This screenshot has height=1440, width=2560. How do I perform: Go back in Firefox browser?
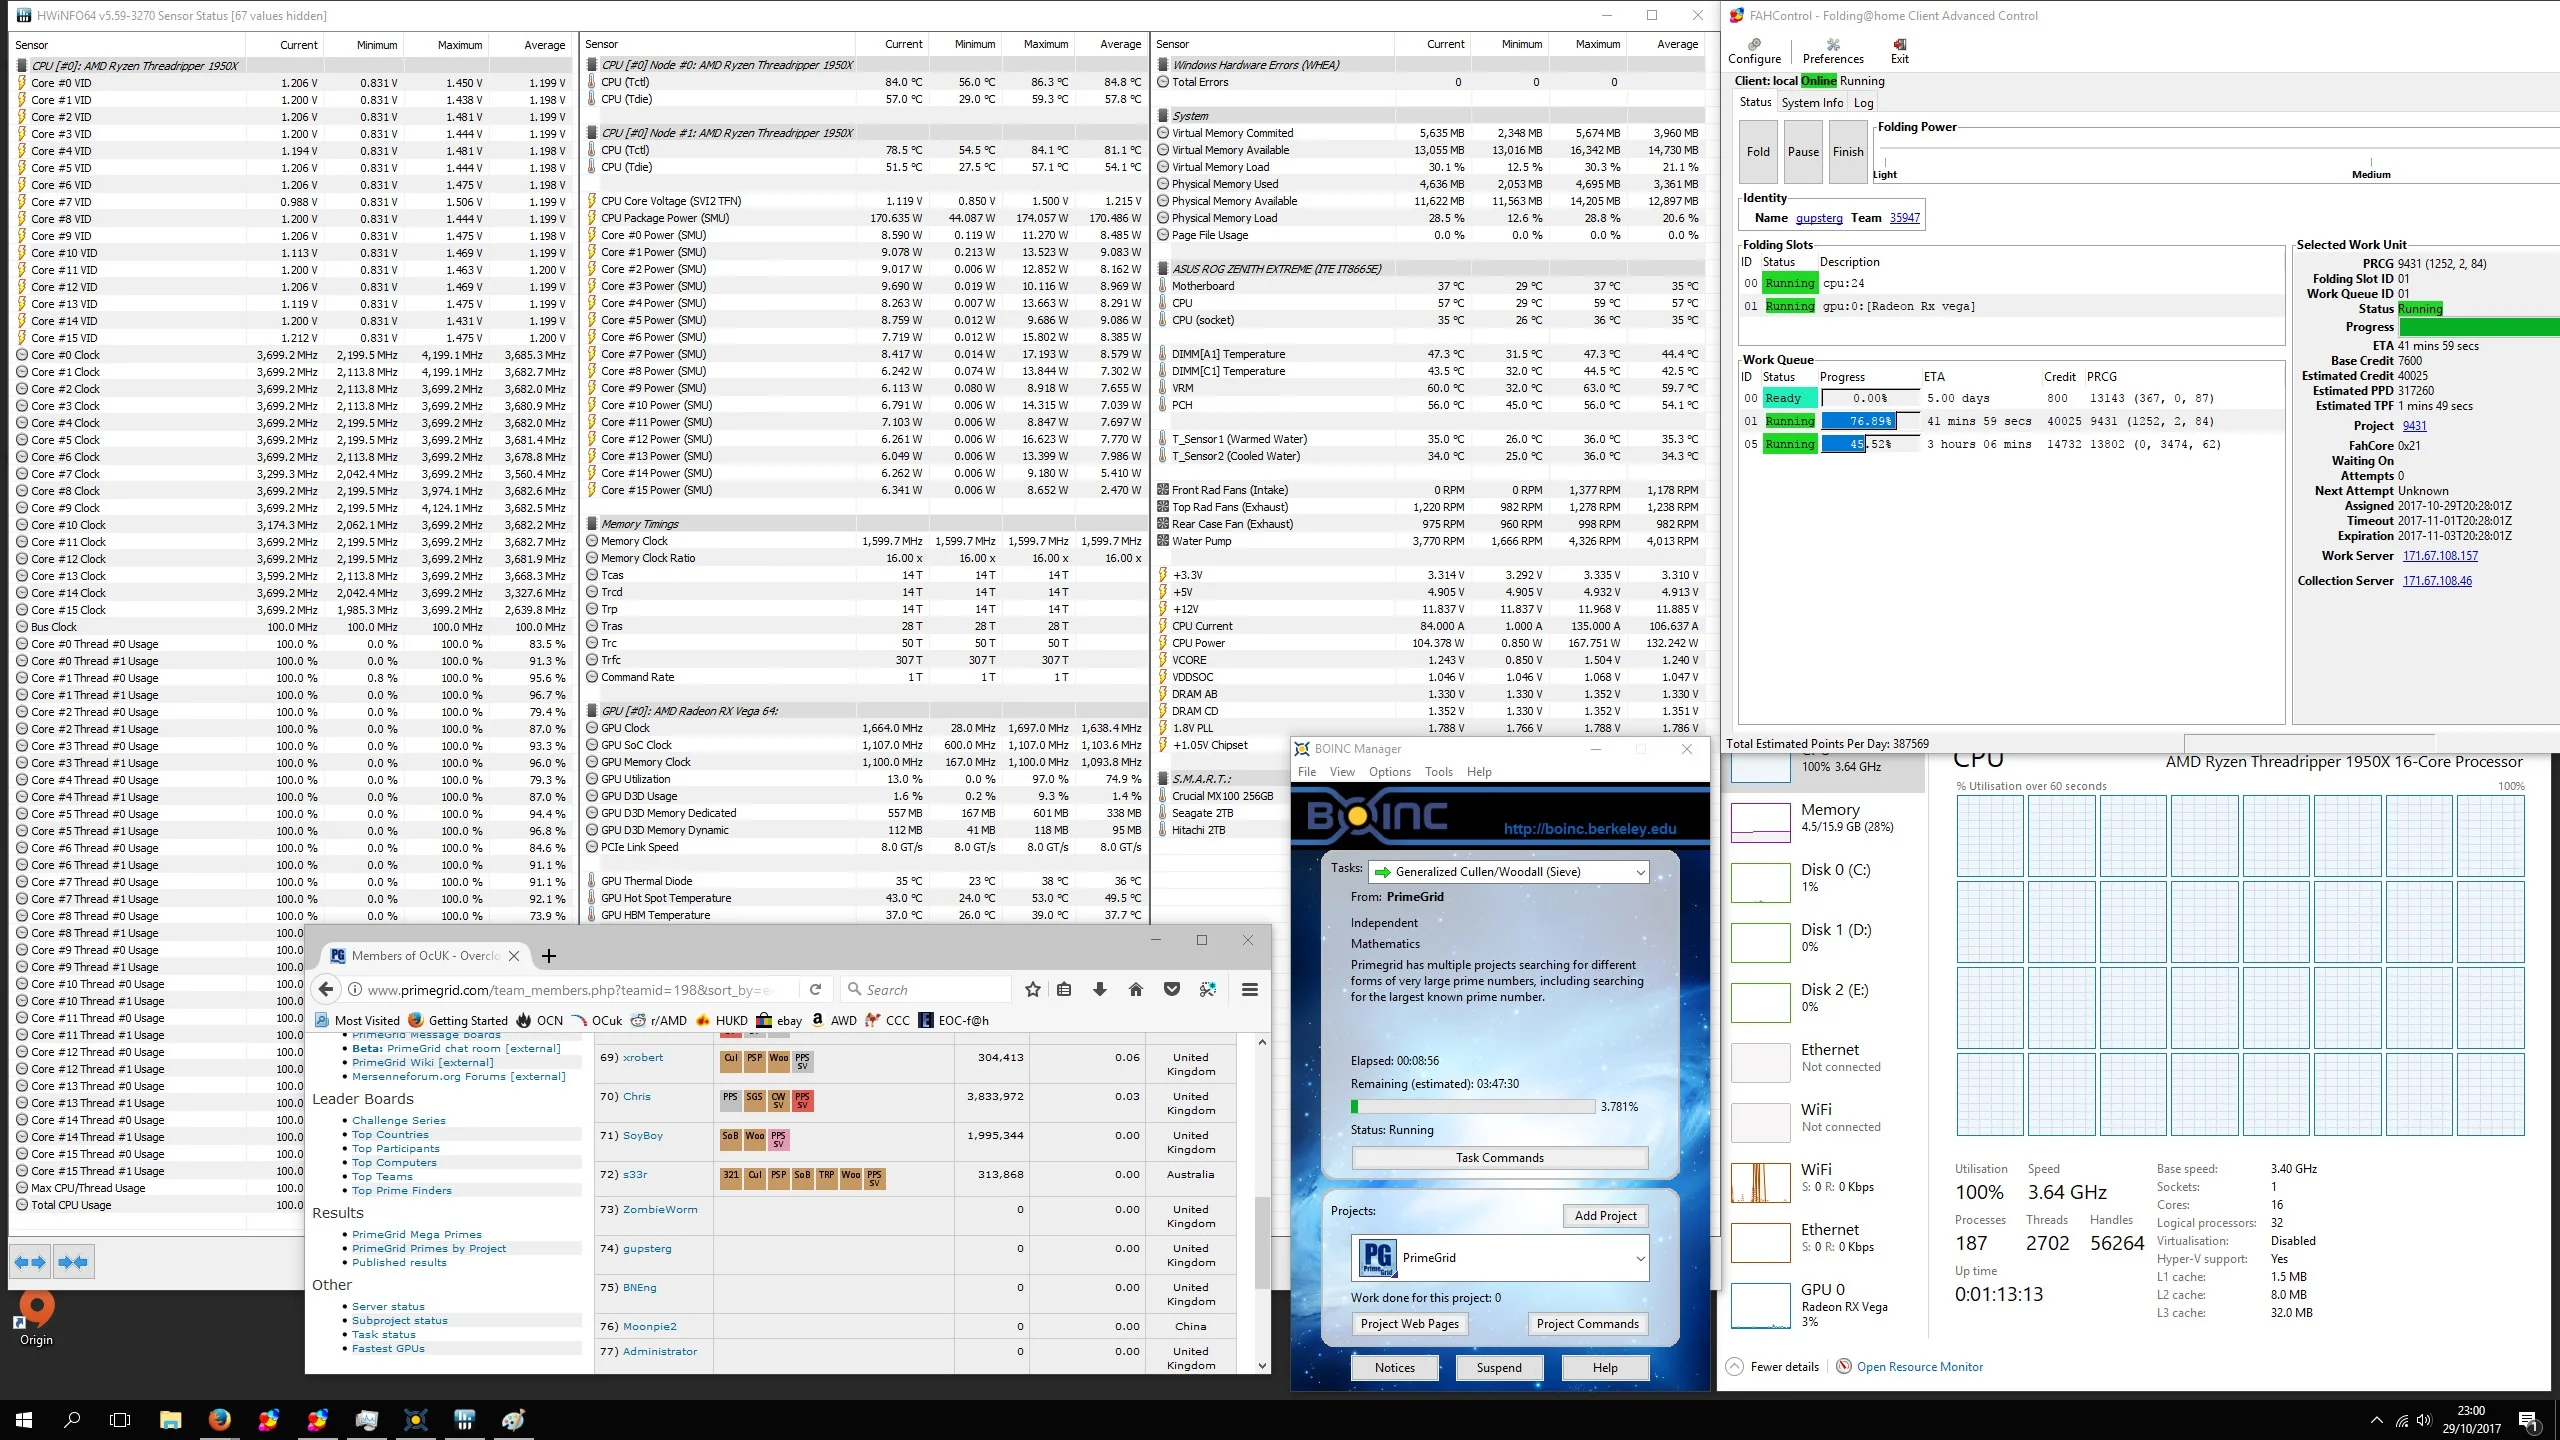pyautogui.click(x=325, y=989)
